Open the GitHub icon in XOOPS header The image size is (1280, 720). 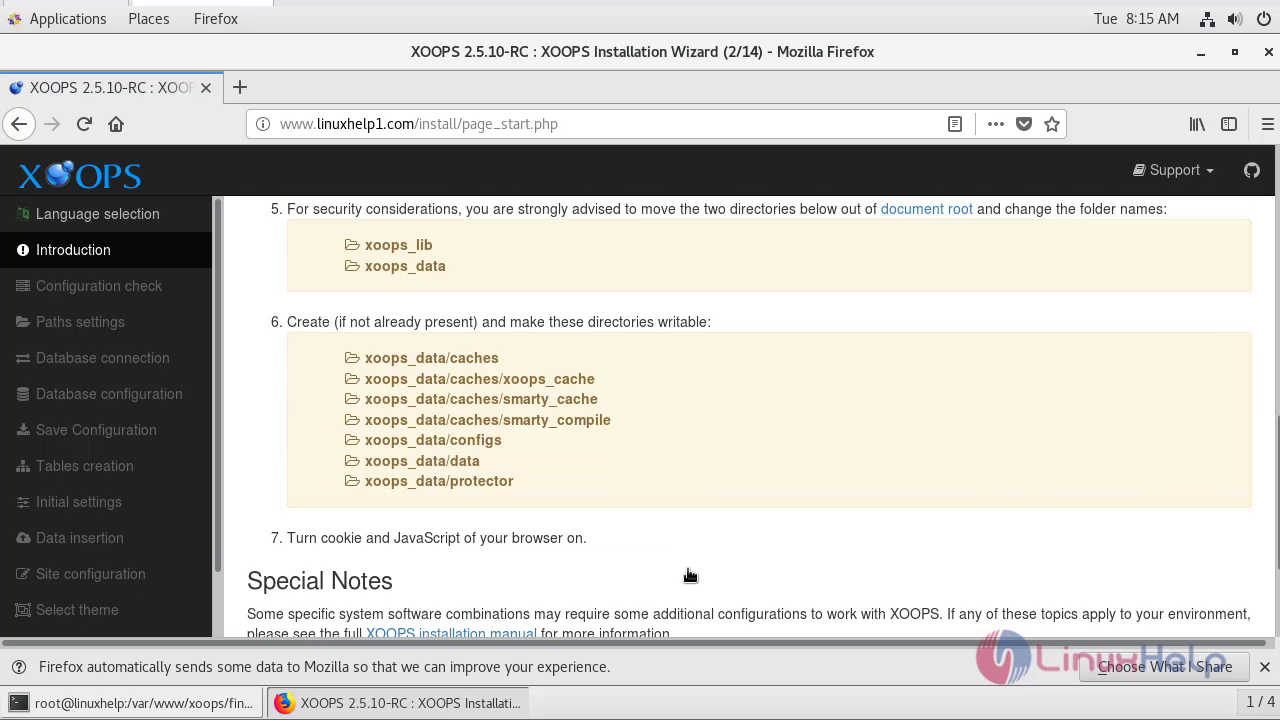click(1252, 170)
